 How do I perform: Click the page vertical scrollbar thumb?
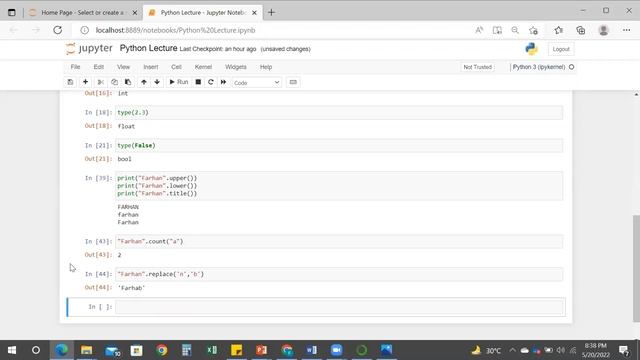coord(636,269)
